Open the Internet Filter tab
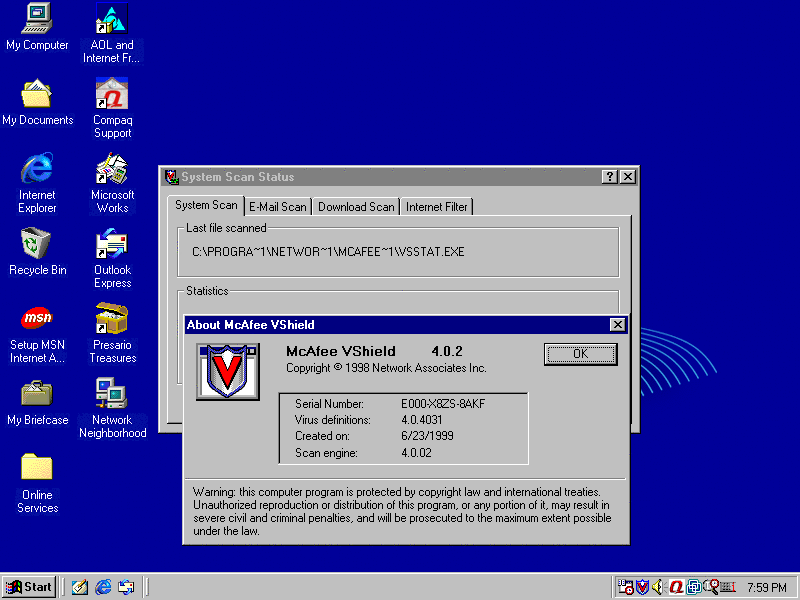Screen dimensions: 800x600 tap(437, 207)
